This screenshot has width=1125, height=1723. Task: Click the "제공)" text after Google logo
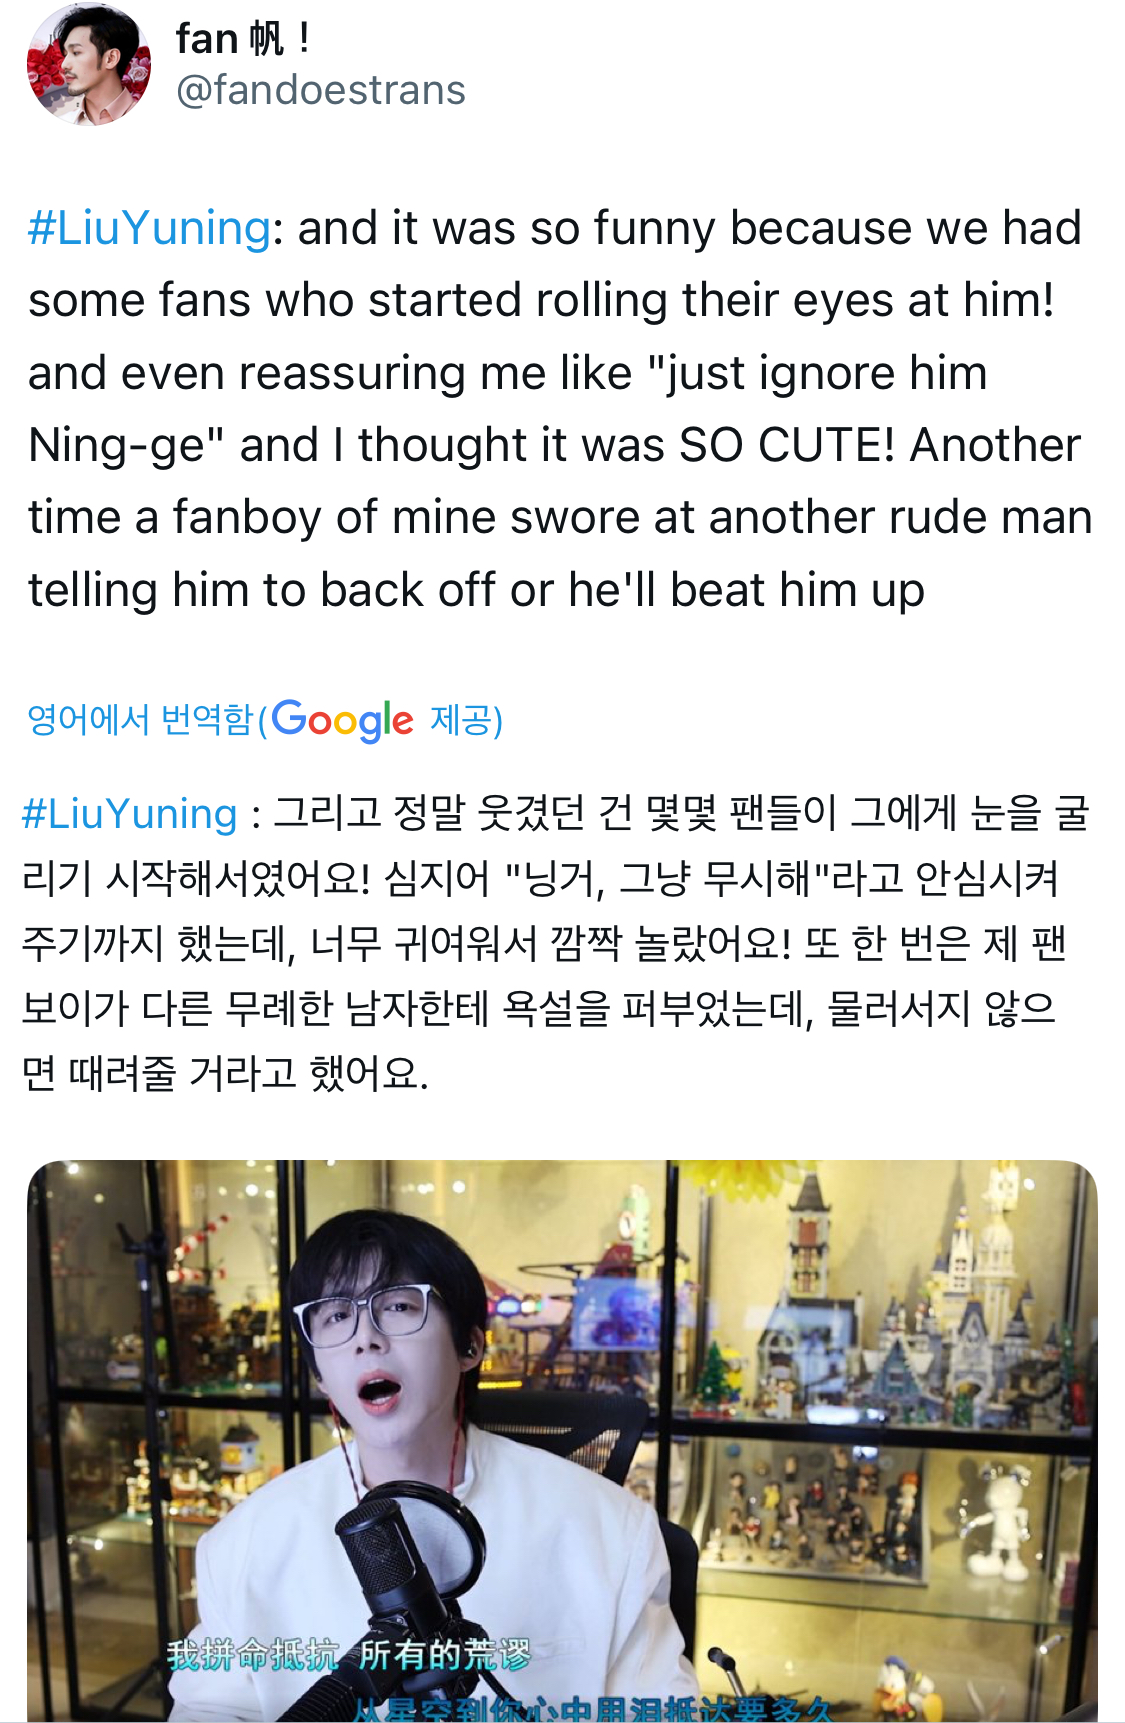tap(466, 719)
